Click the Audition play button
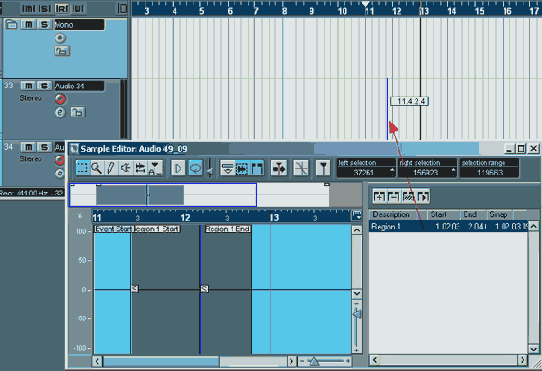Screen dimensions: 542x371 tap(178, 169)
